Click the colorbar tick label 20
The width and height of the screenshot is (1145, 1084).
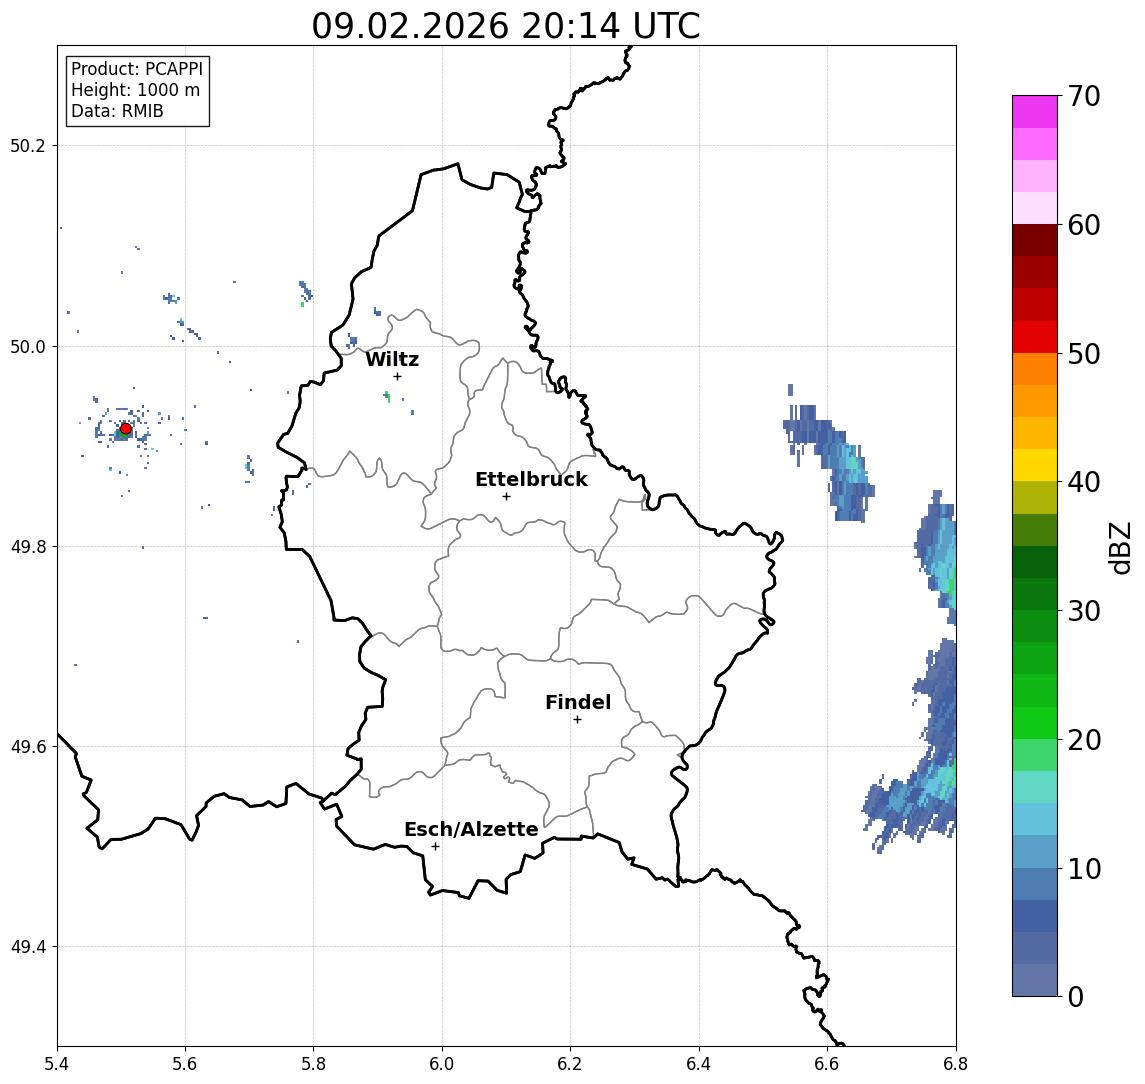(1084, 739)
